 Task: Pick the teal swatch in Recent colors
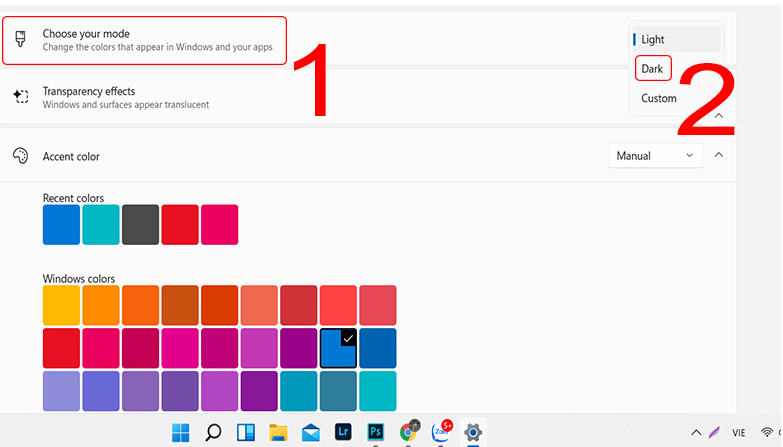point(101,225)
